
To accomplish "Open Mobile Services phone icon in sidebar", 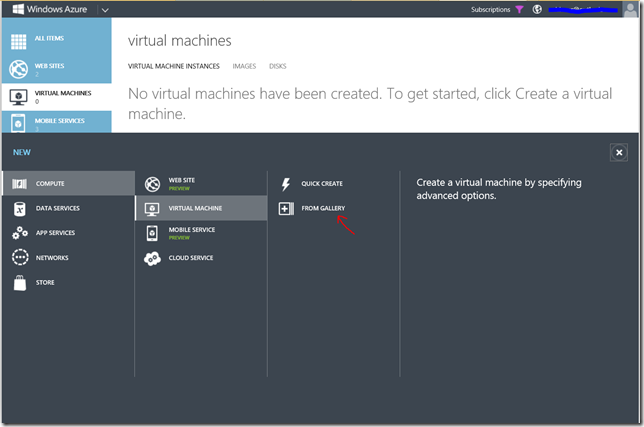I will [x=18, y=123].
